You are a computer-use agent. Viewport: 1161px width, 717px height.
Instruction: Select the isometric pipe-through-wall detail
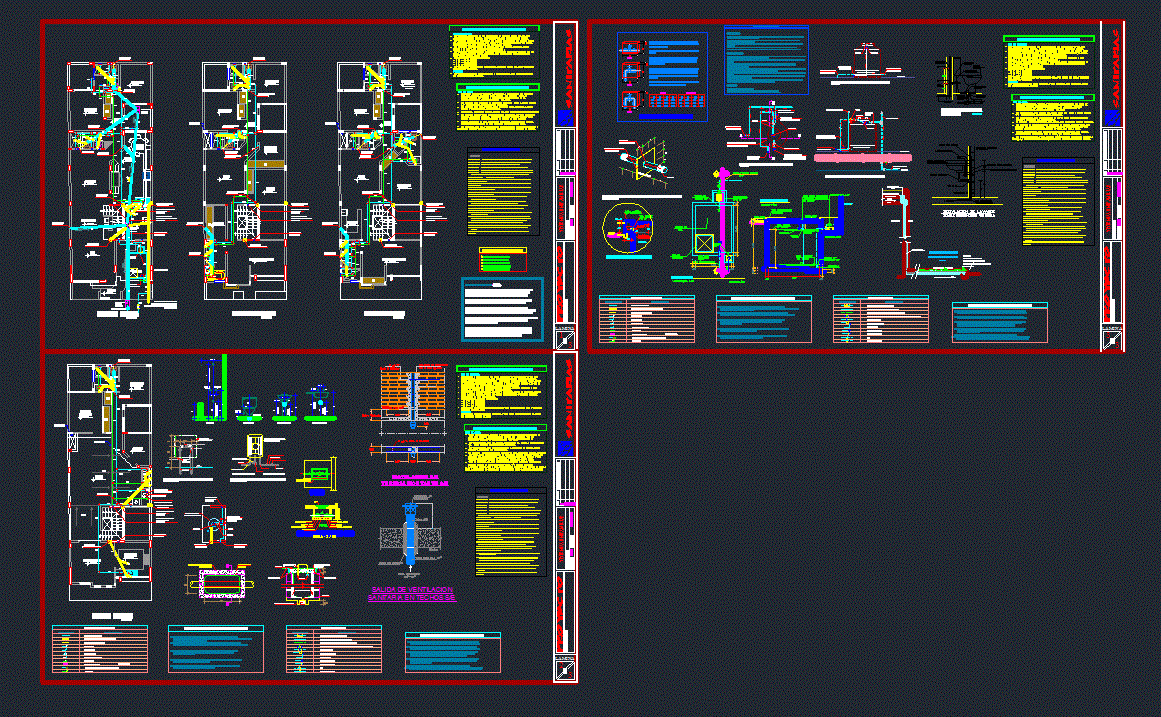tap(637, 163)
